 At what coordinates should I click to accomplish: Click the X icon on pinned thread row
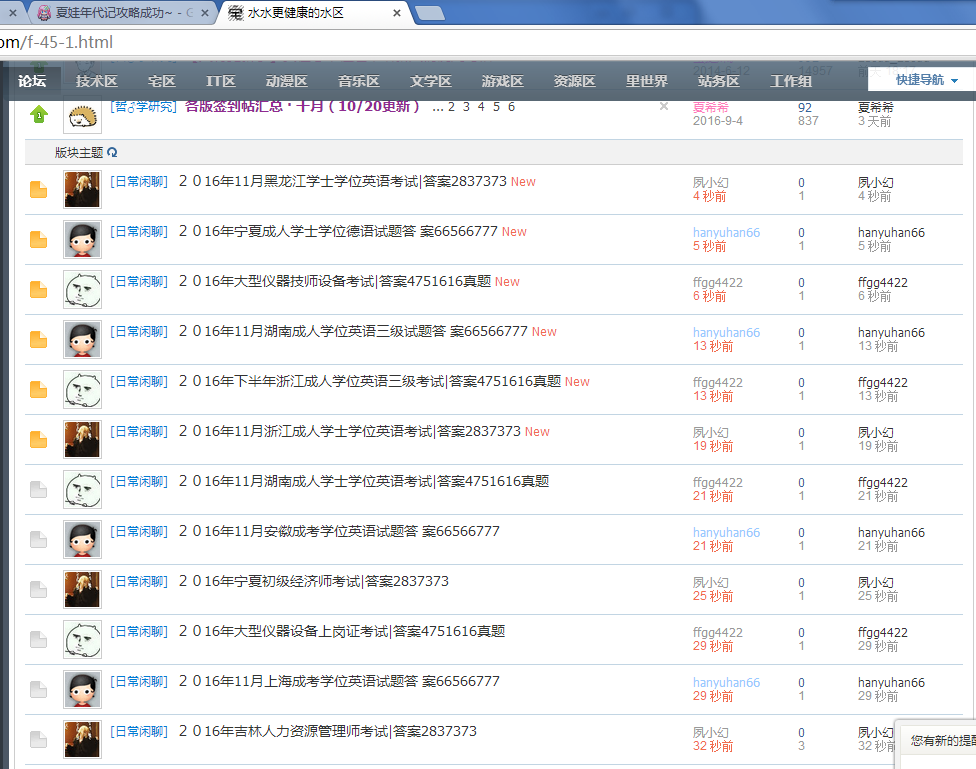pyautogui.click(x=663, y=106)
